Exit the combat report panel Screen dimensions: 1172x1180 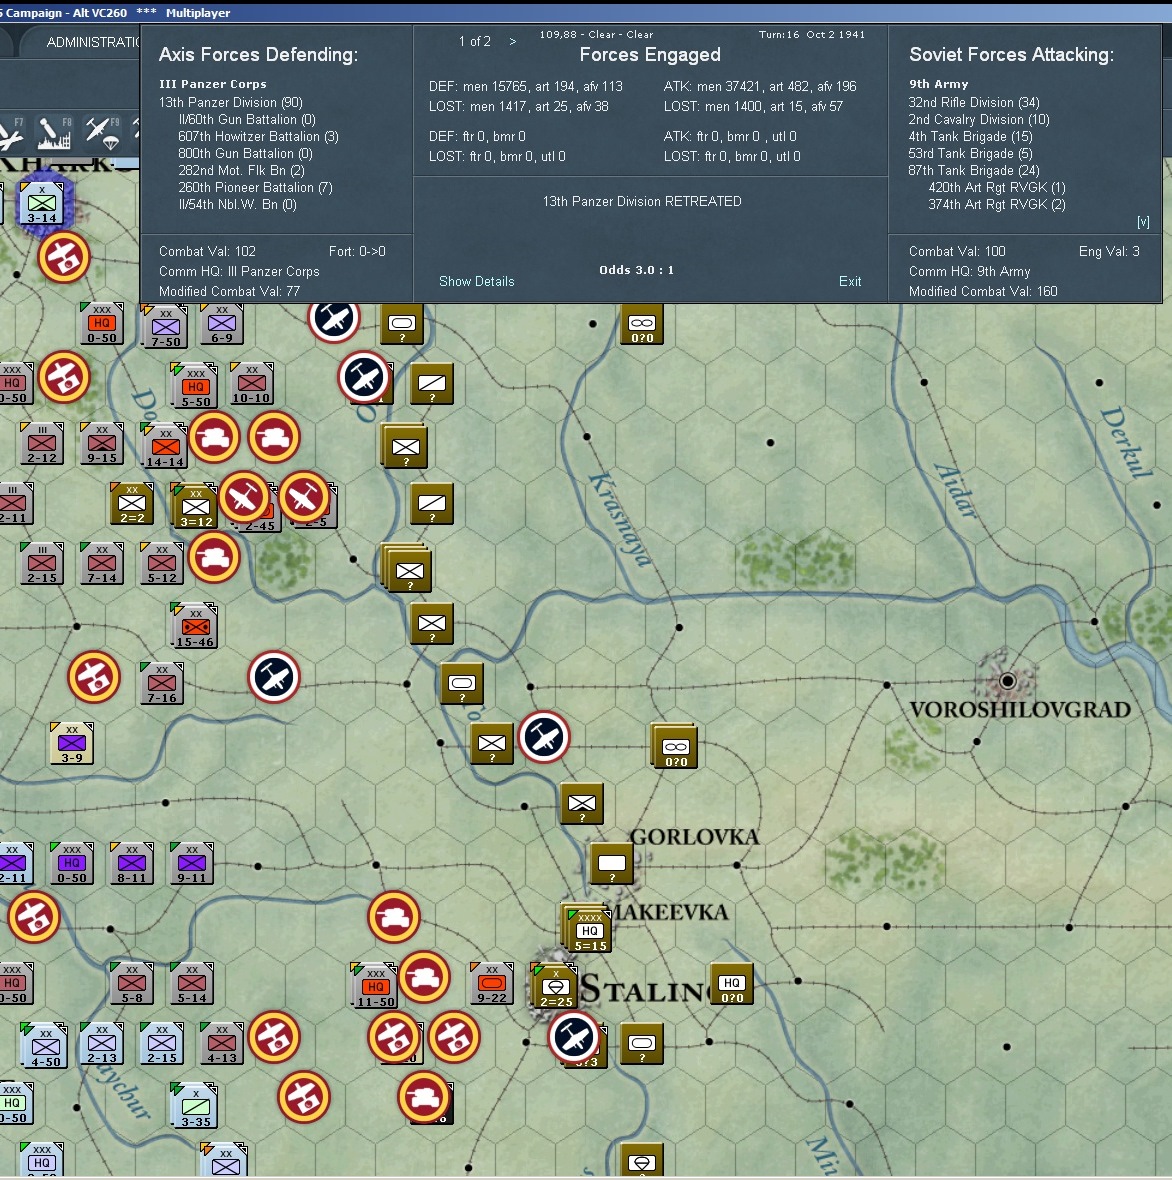pyautogui.click(x=850, y=281)
